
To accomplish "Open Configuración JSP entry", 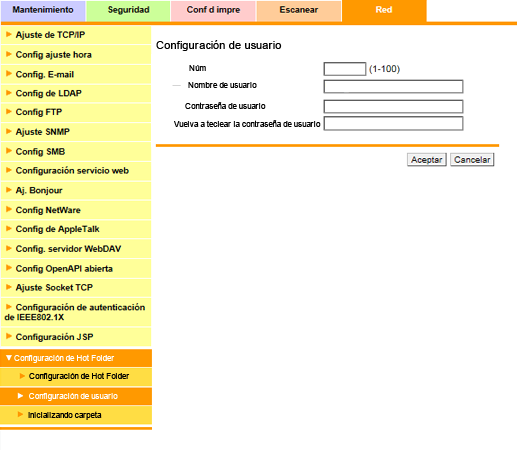I will [x=76, y=337].
